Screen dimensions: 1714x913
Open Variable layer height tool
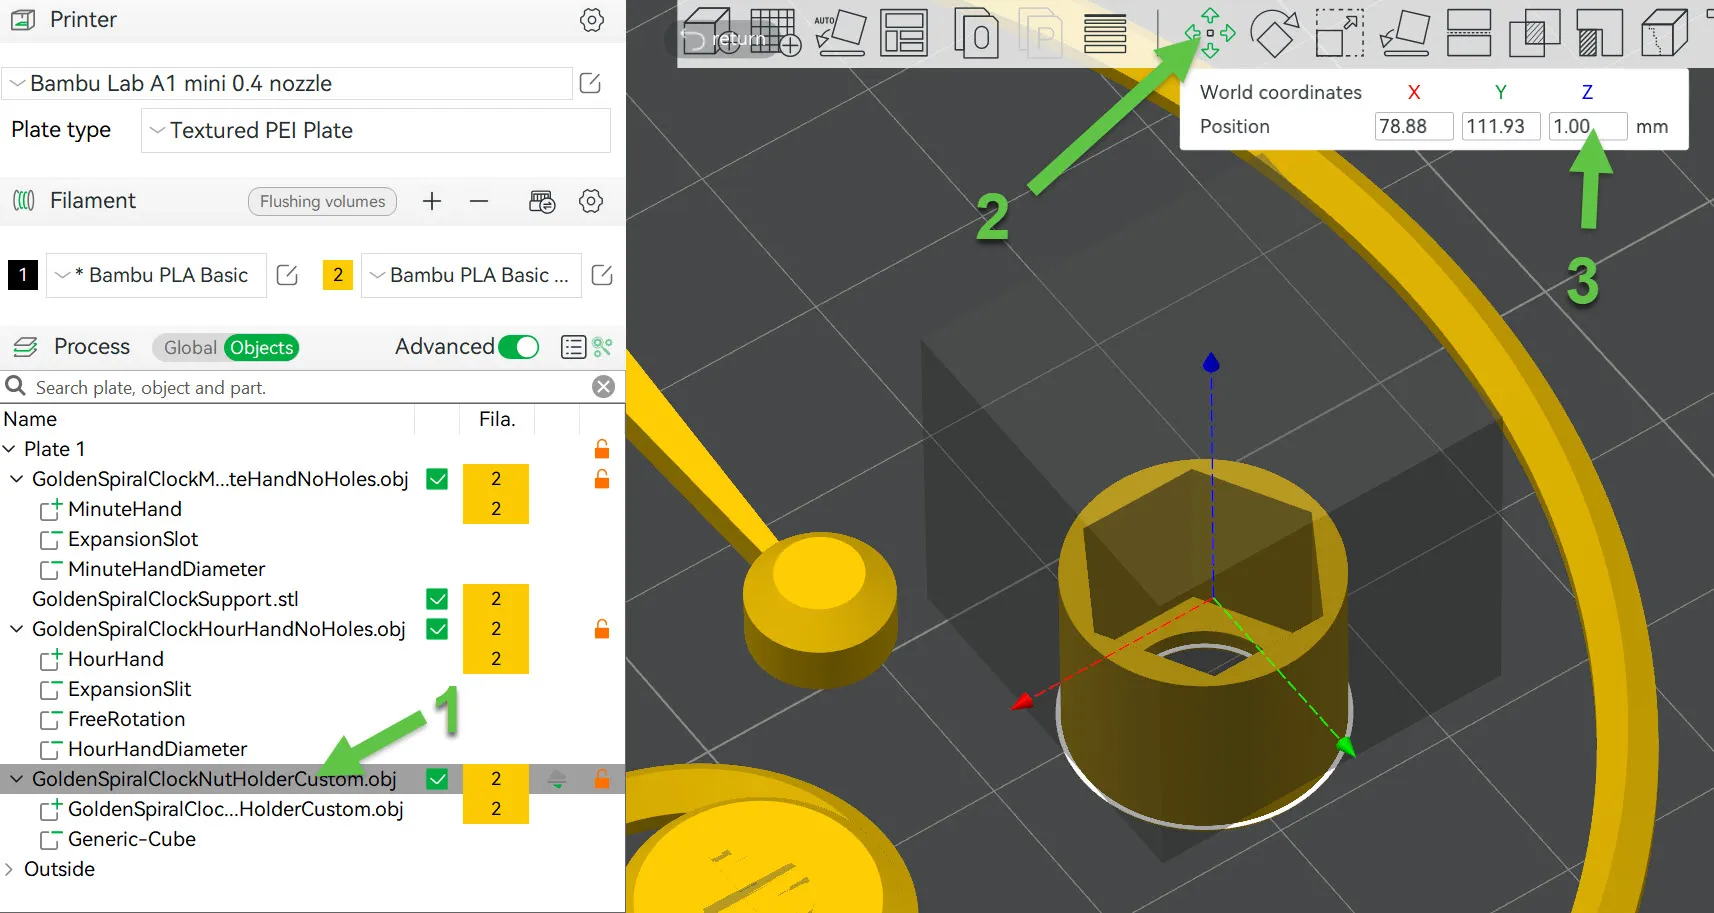tap(1105, 34)
